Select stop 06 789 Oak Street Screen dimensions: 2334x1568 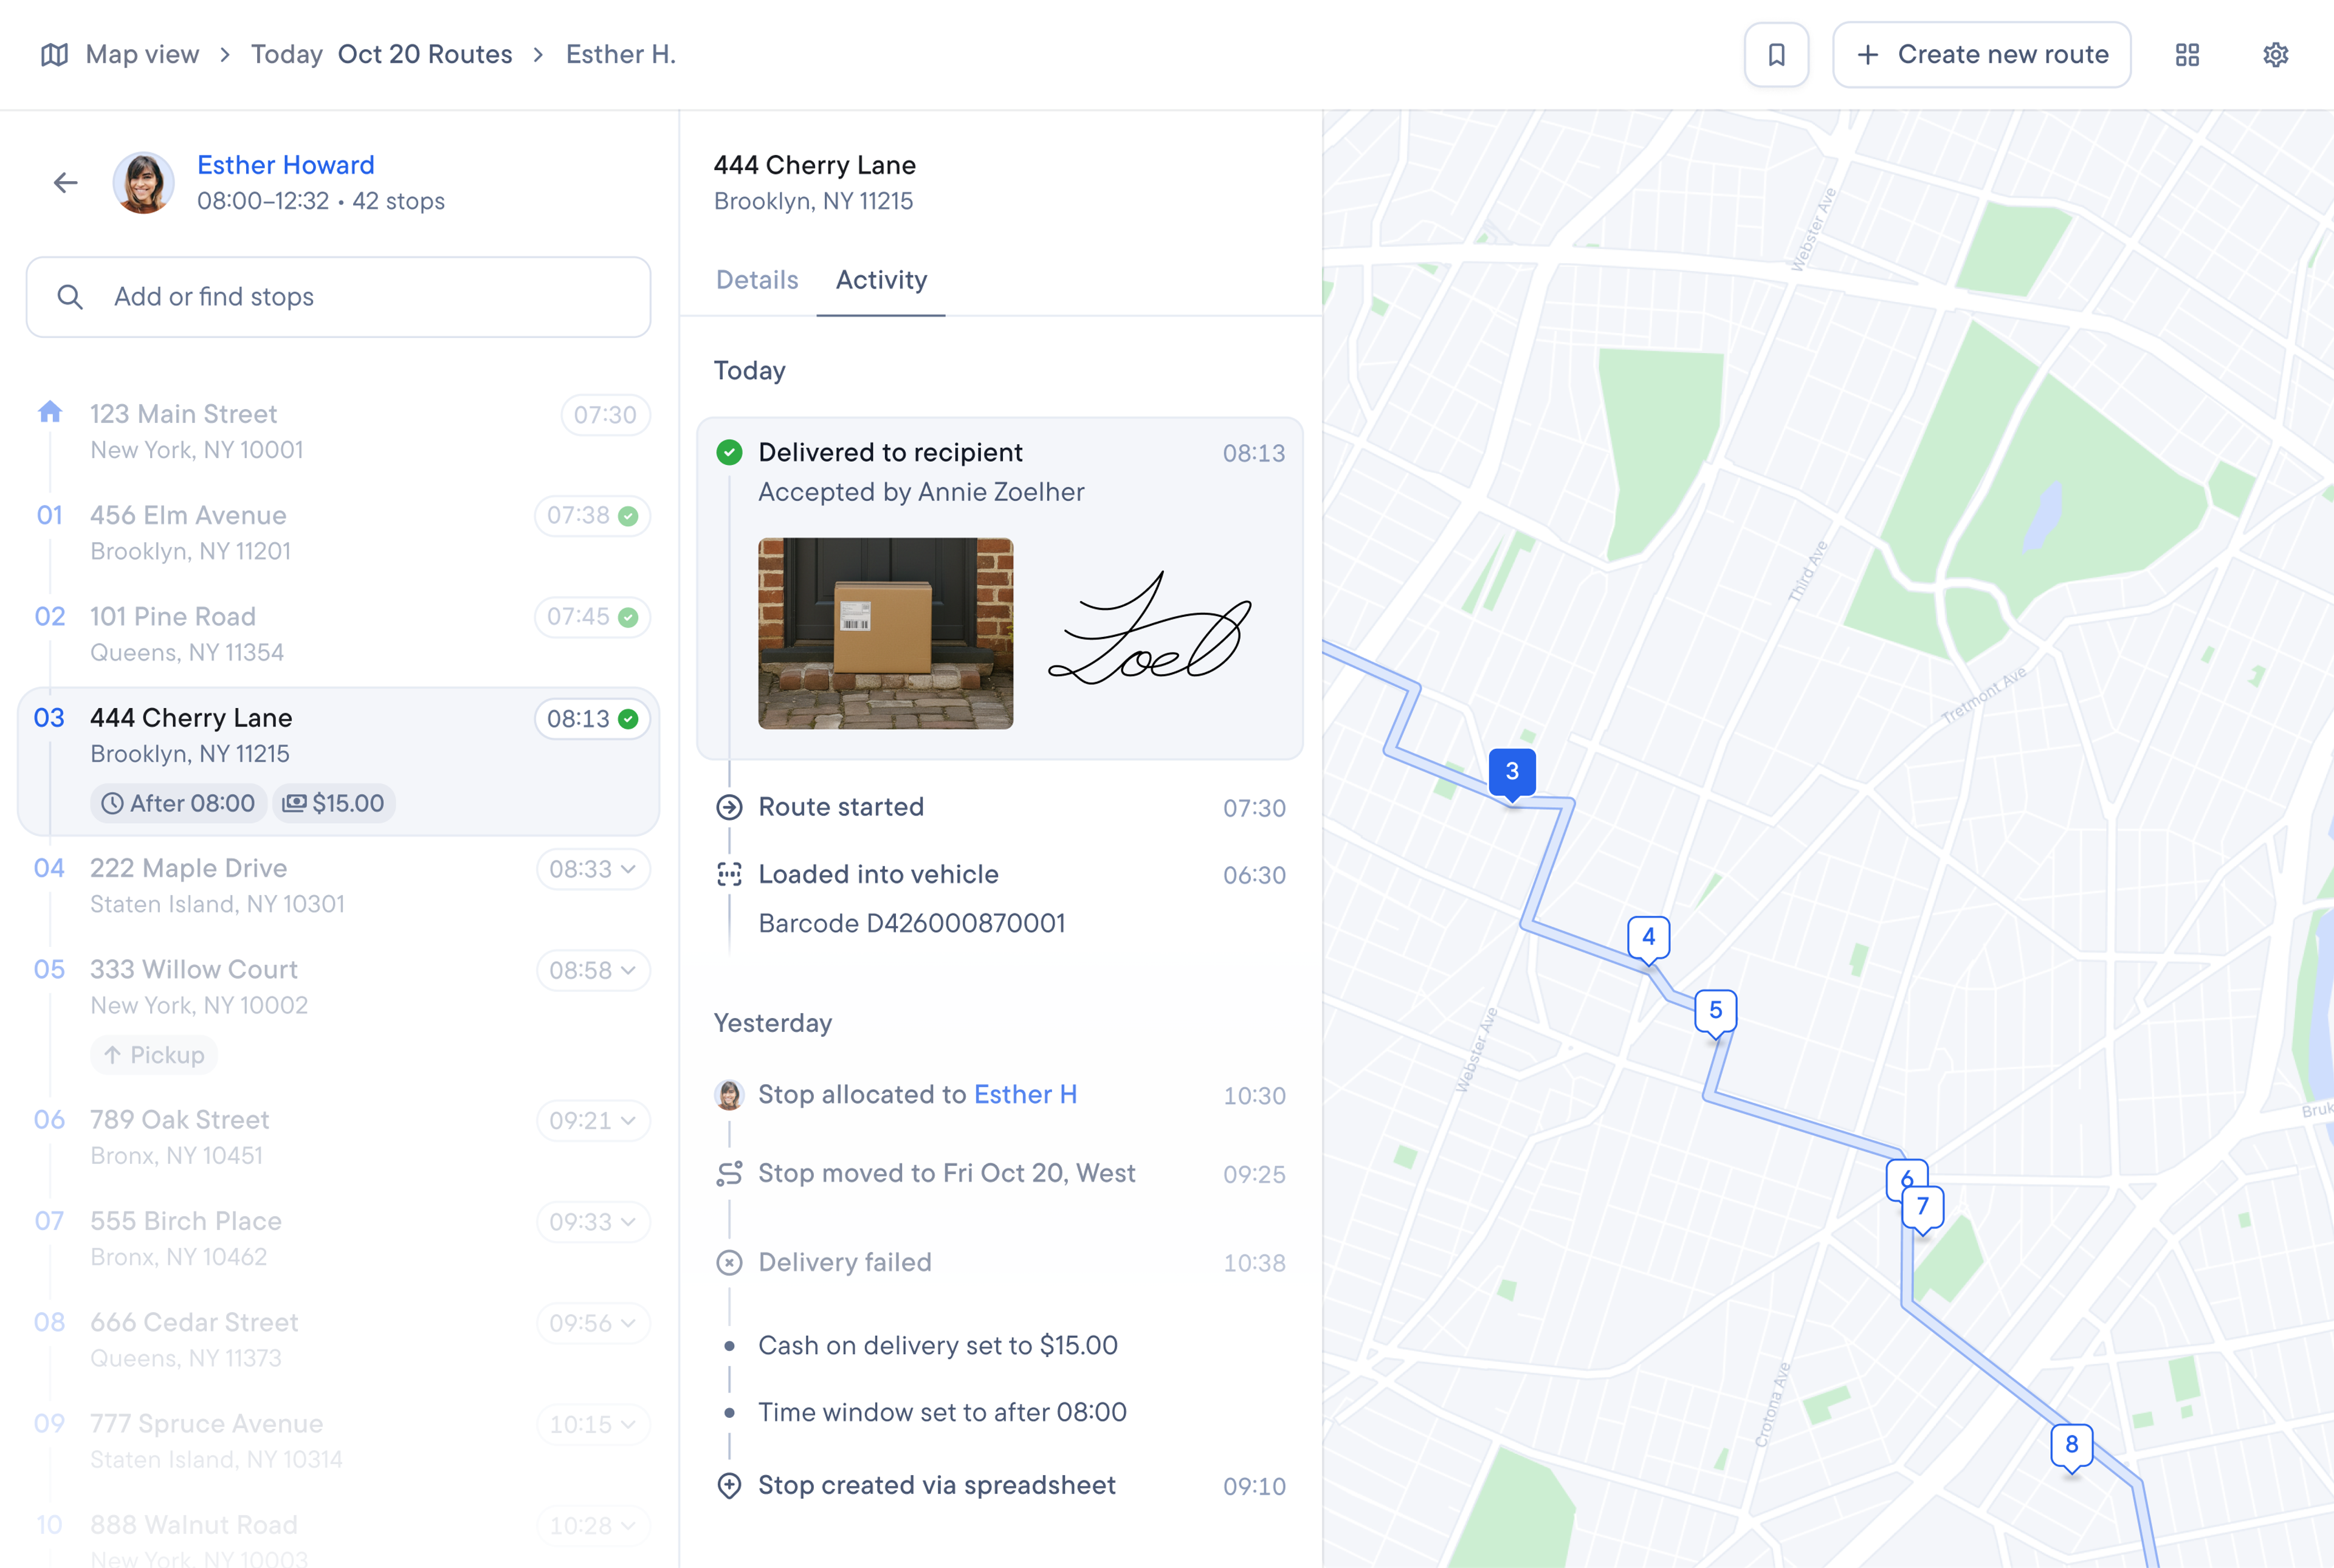[339, 1137]
